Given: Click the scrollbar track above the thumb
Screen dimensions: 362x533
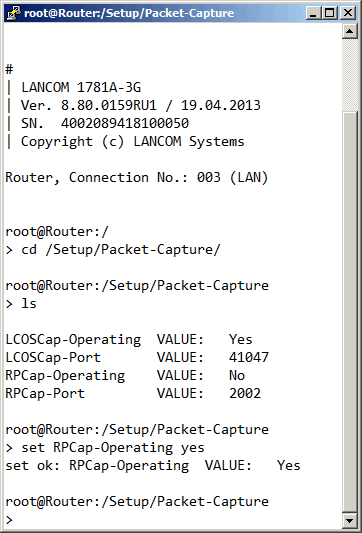Looking at the screenshot, I should (x=350, y=75).
